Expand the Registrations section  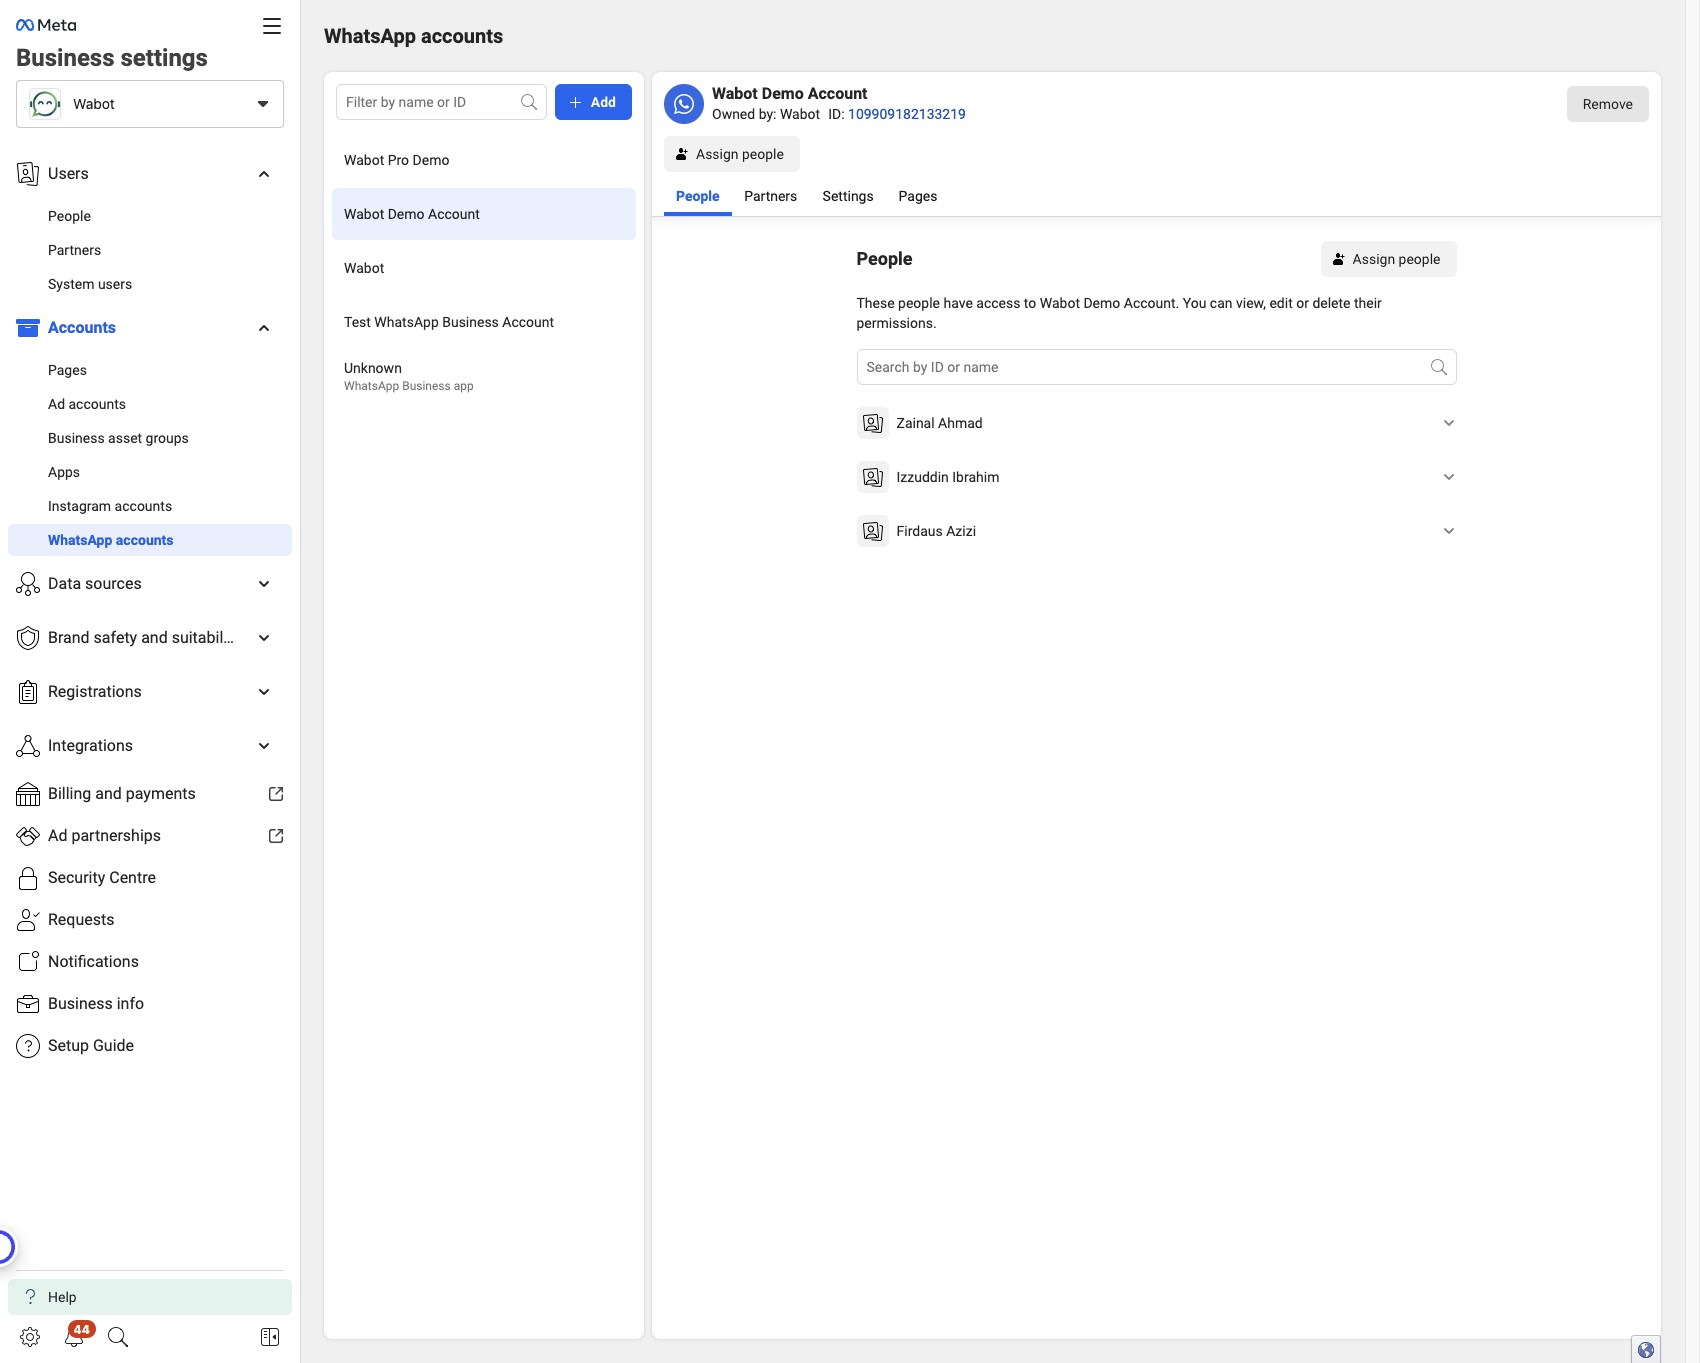[x=264, y=692]
